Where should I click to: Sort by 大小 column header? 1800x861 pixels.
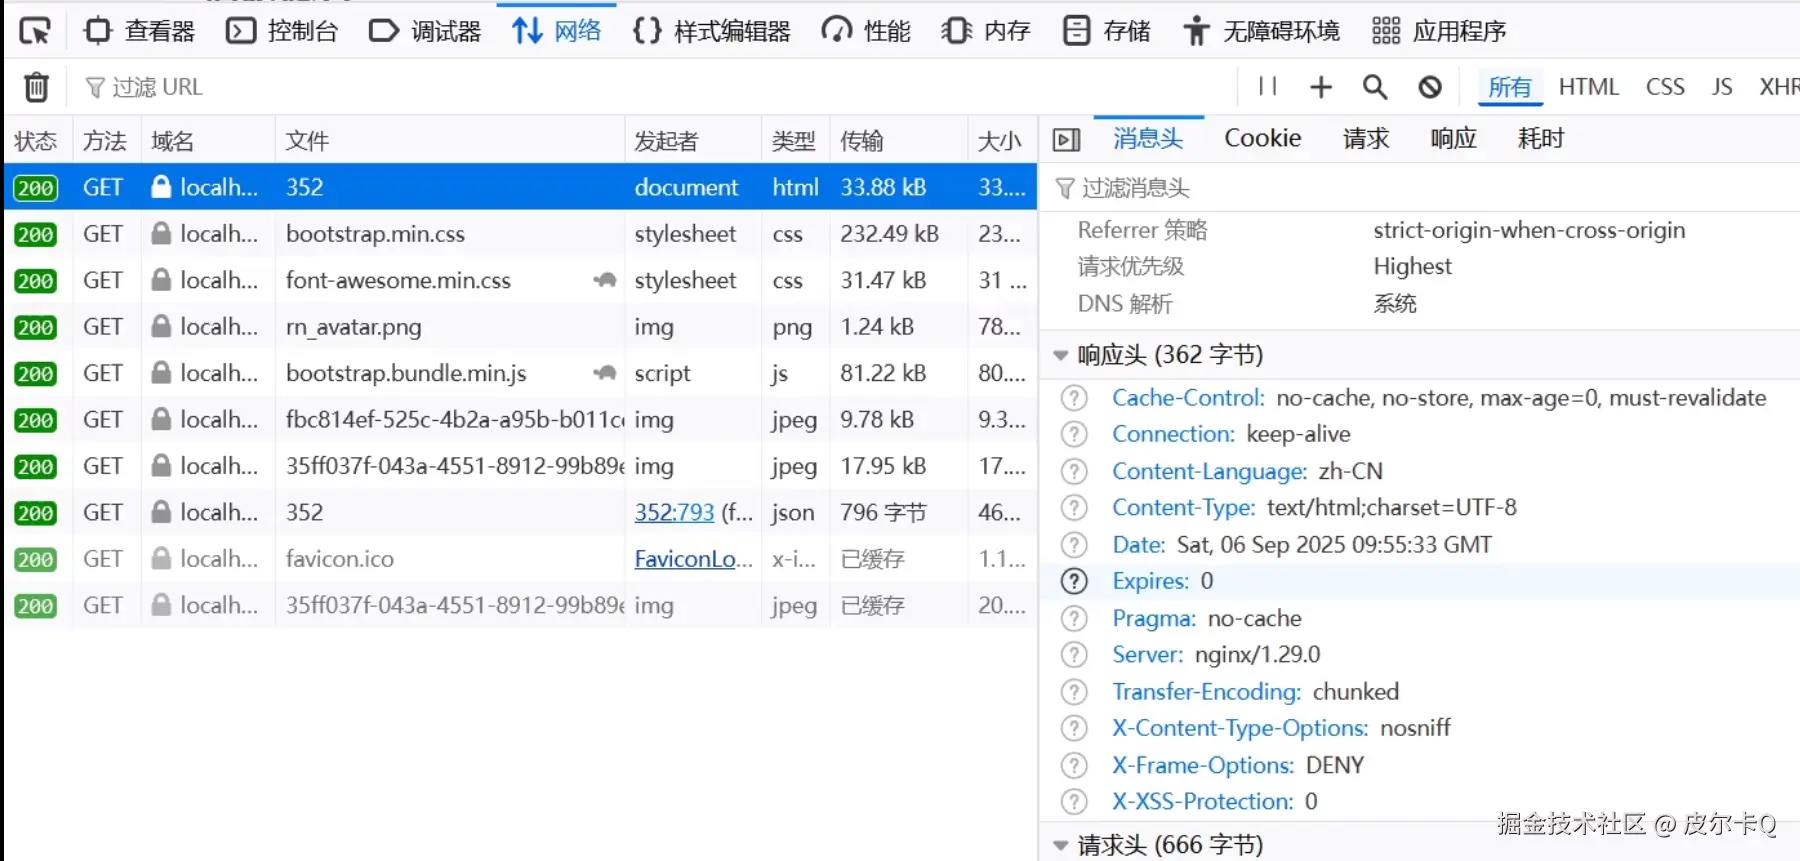1001,140
